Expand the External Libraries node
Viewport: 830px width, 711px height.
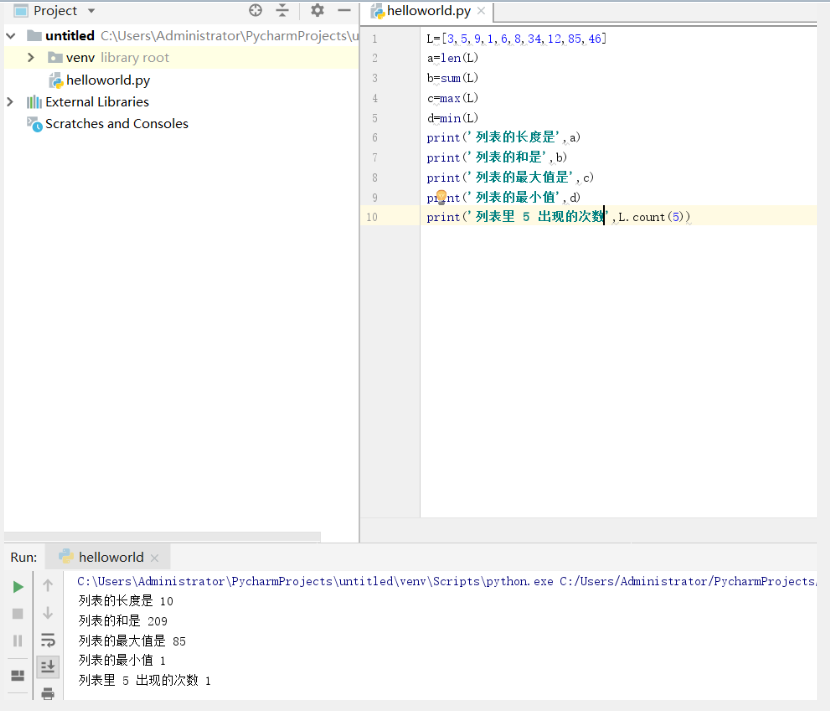pyautogui.click(x=10, y=101)
